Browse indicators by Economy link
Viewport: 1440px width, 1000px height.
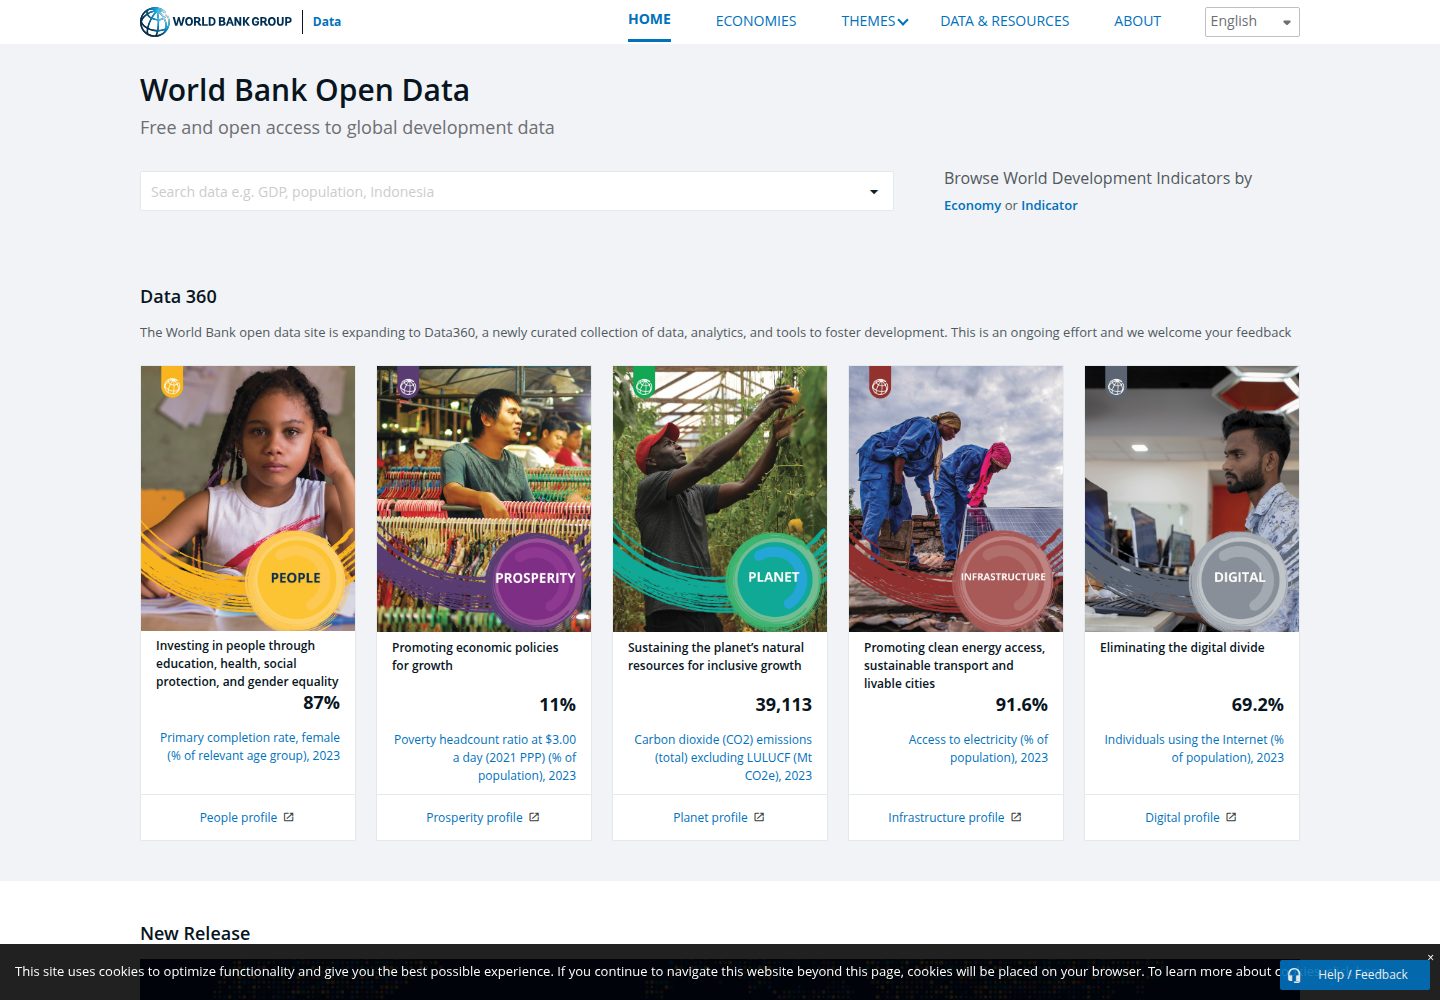(x=972, y=205)
